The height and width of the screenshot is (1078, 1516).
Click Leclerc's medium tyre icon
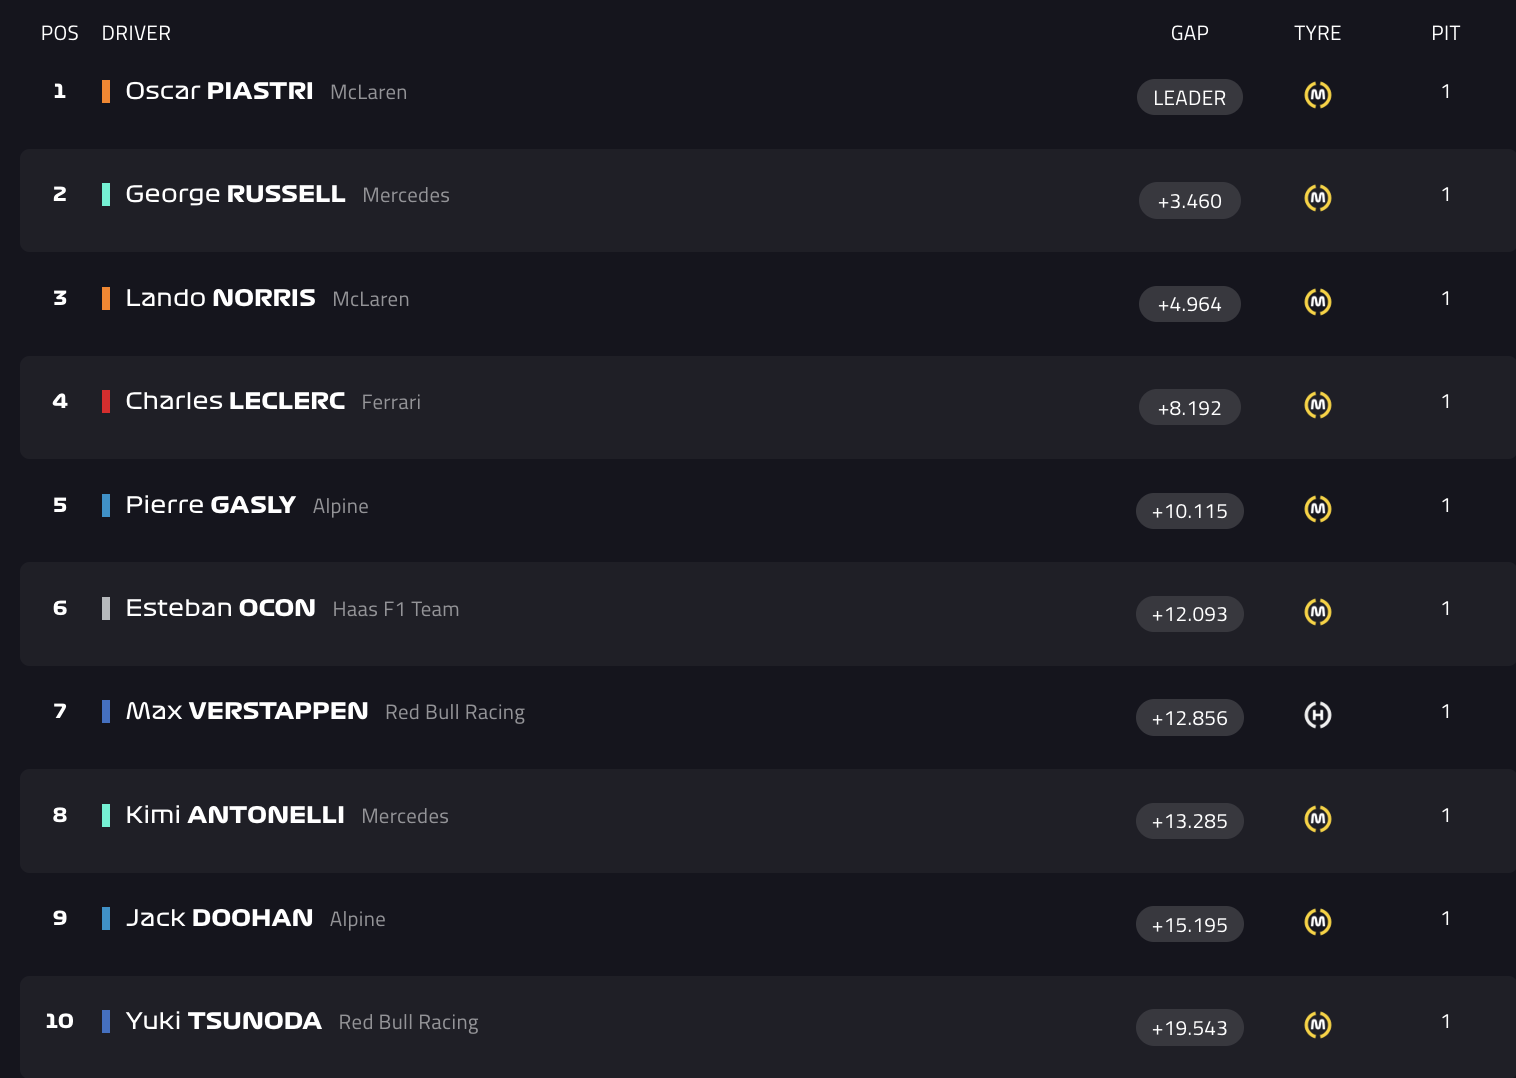tap(1318, 405)
